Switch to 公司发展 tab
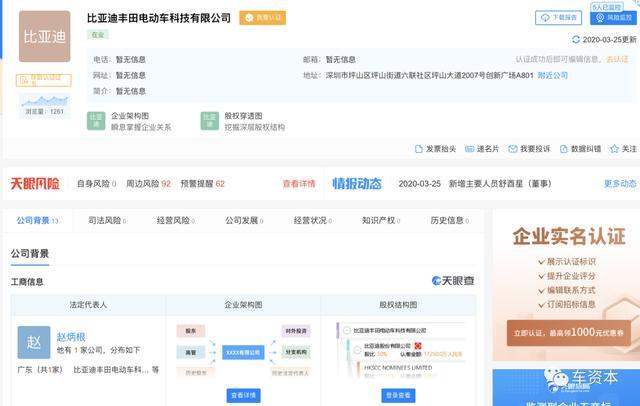Viewport: 640px width, 406px height. (x=244, y=221)
